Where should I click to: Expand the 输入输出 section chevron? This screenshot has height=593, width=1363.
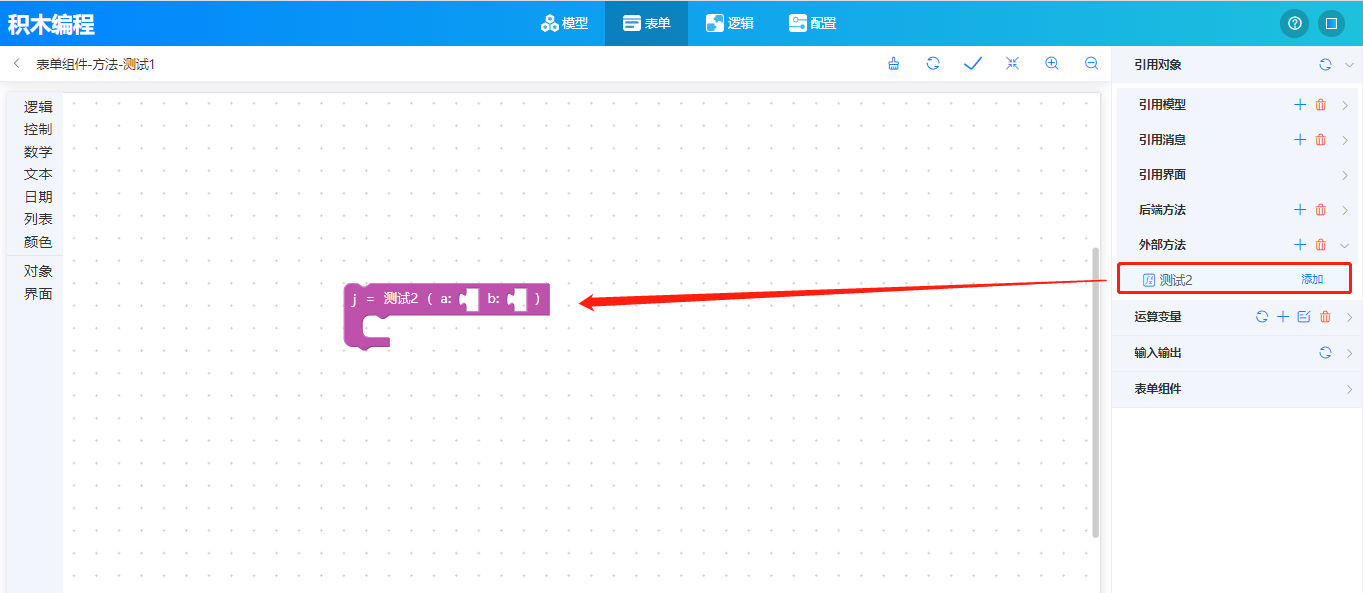[x=1349, y=353]
